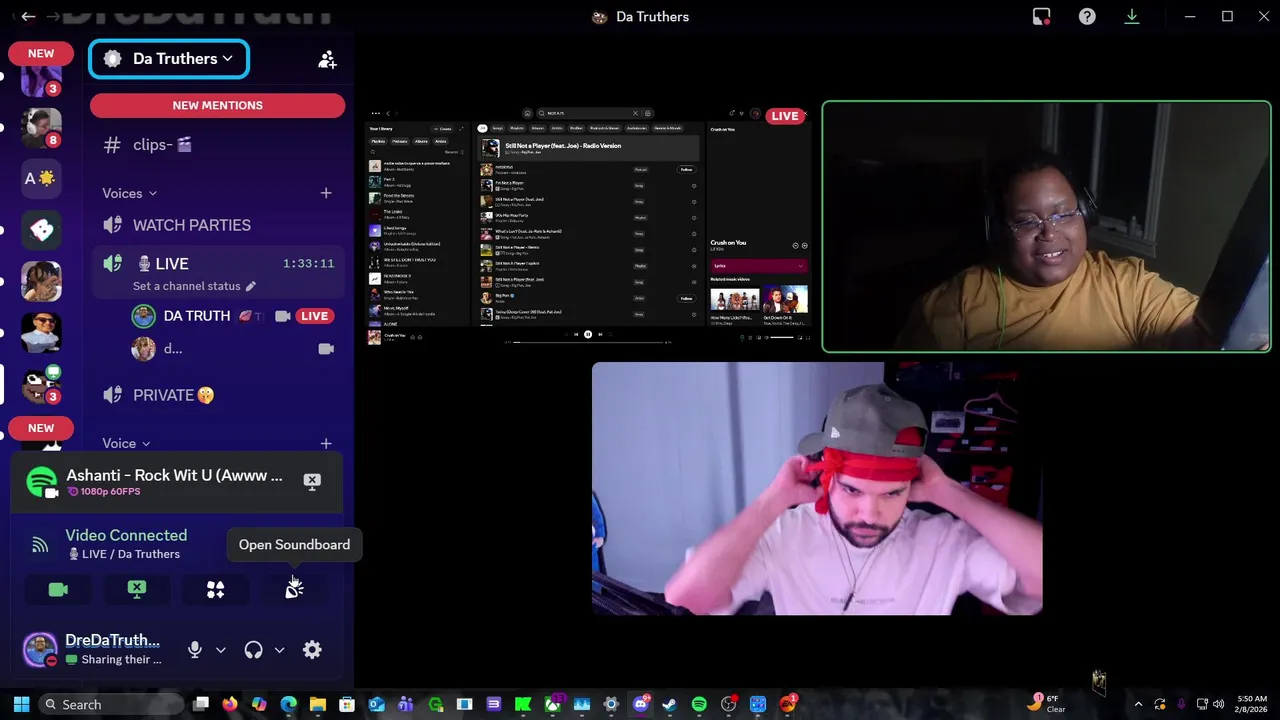Viewport: 1280px width, 720px height.
Task: Open microphone input options chevron
Action: 221,650
